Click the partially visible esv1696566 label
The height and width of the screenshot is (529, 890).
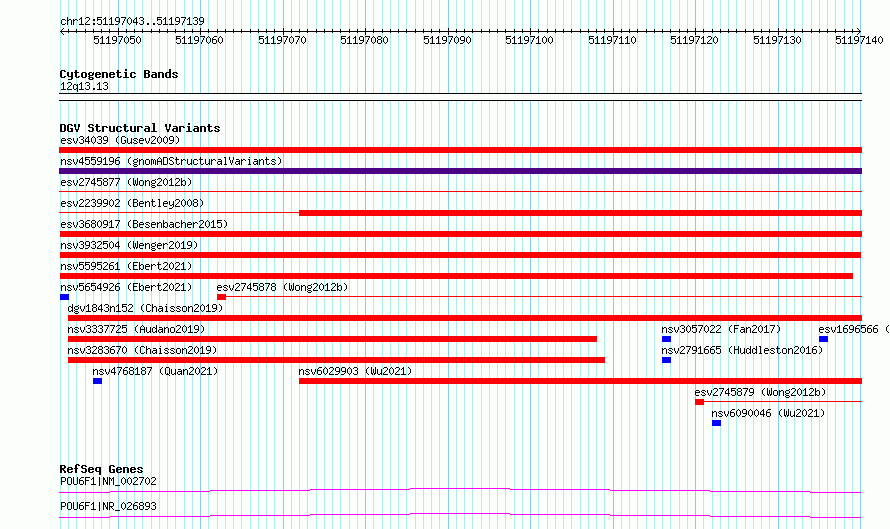point(853,329)
